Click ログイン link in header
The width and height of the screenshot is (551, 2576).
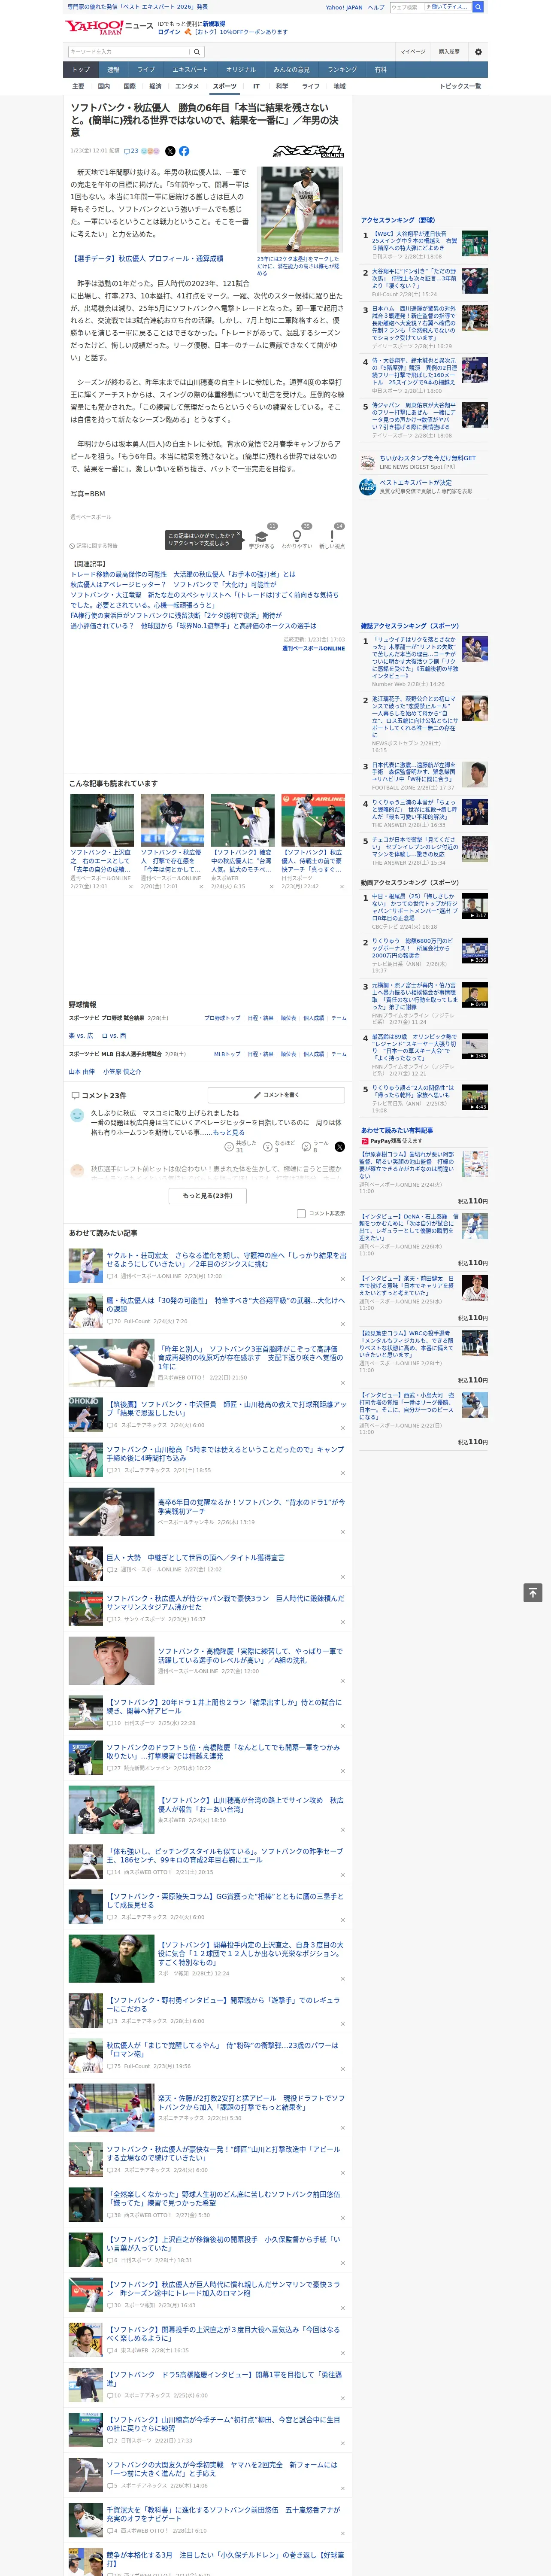(x=169, y=32)
